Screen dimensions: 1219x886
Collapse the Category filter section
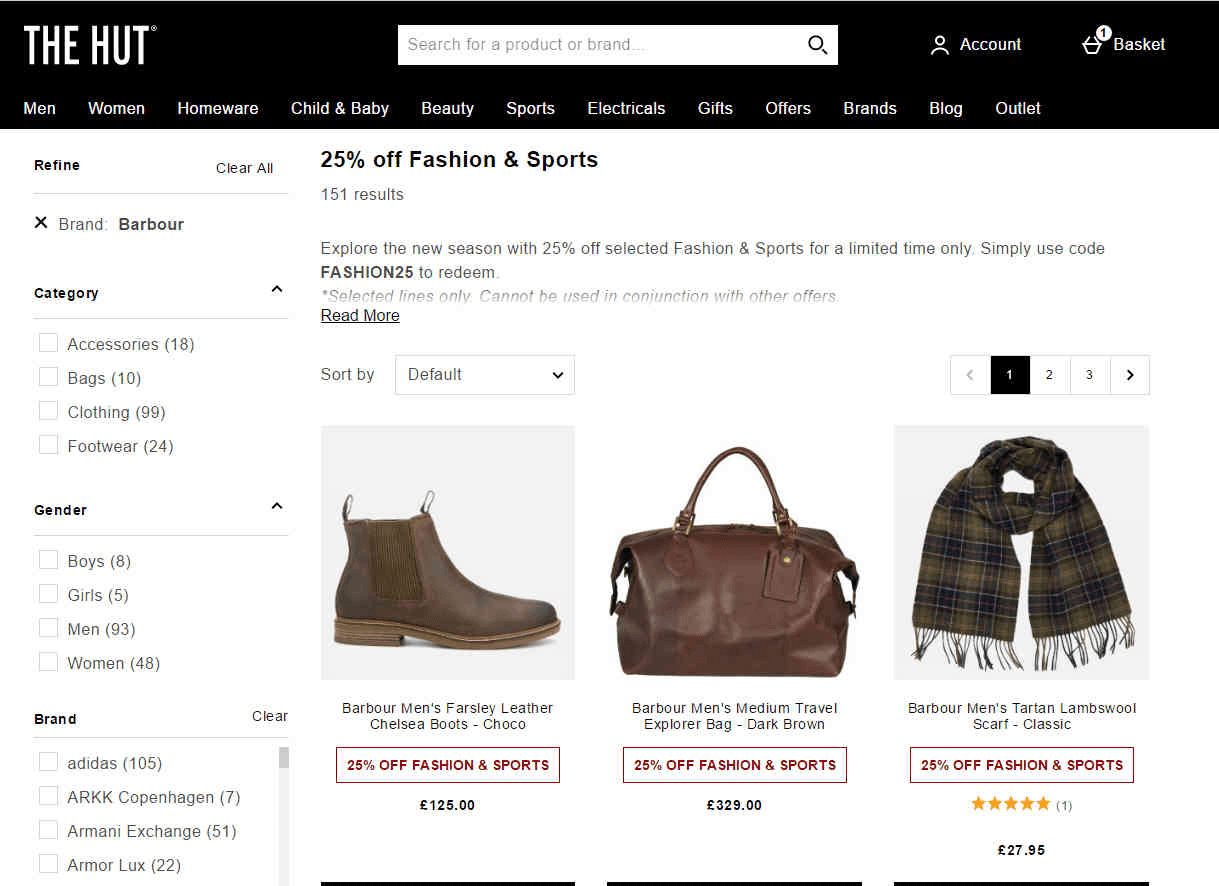pos(277,289)
